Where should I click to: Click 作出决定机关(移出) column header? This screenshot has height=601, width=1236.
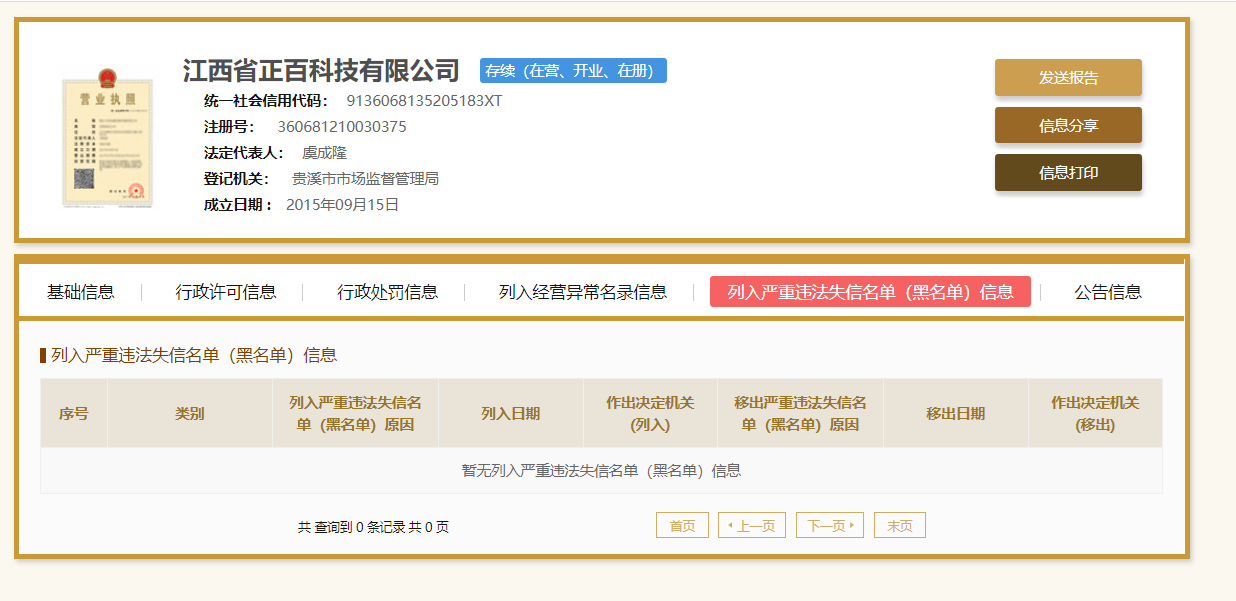tap(1095, 413)
